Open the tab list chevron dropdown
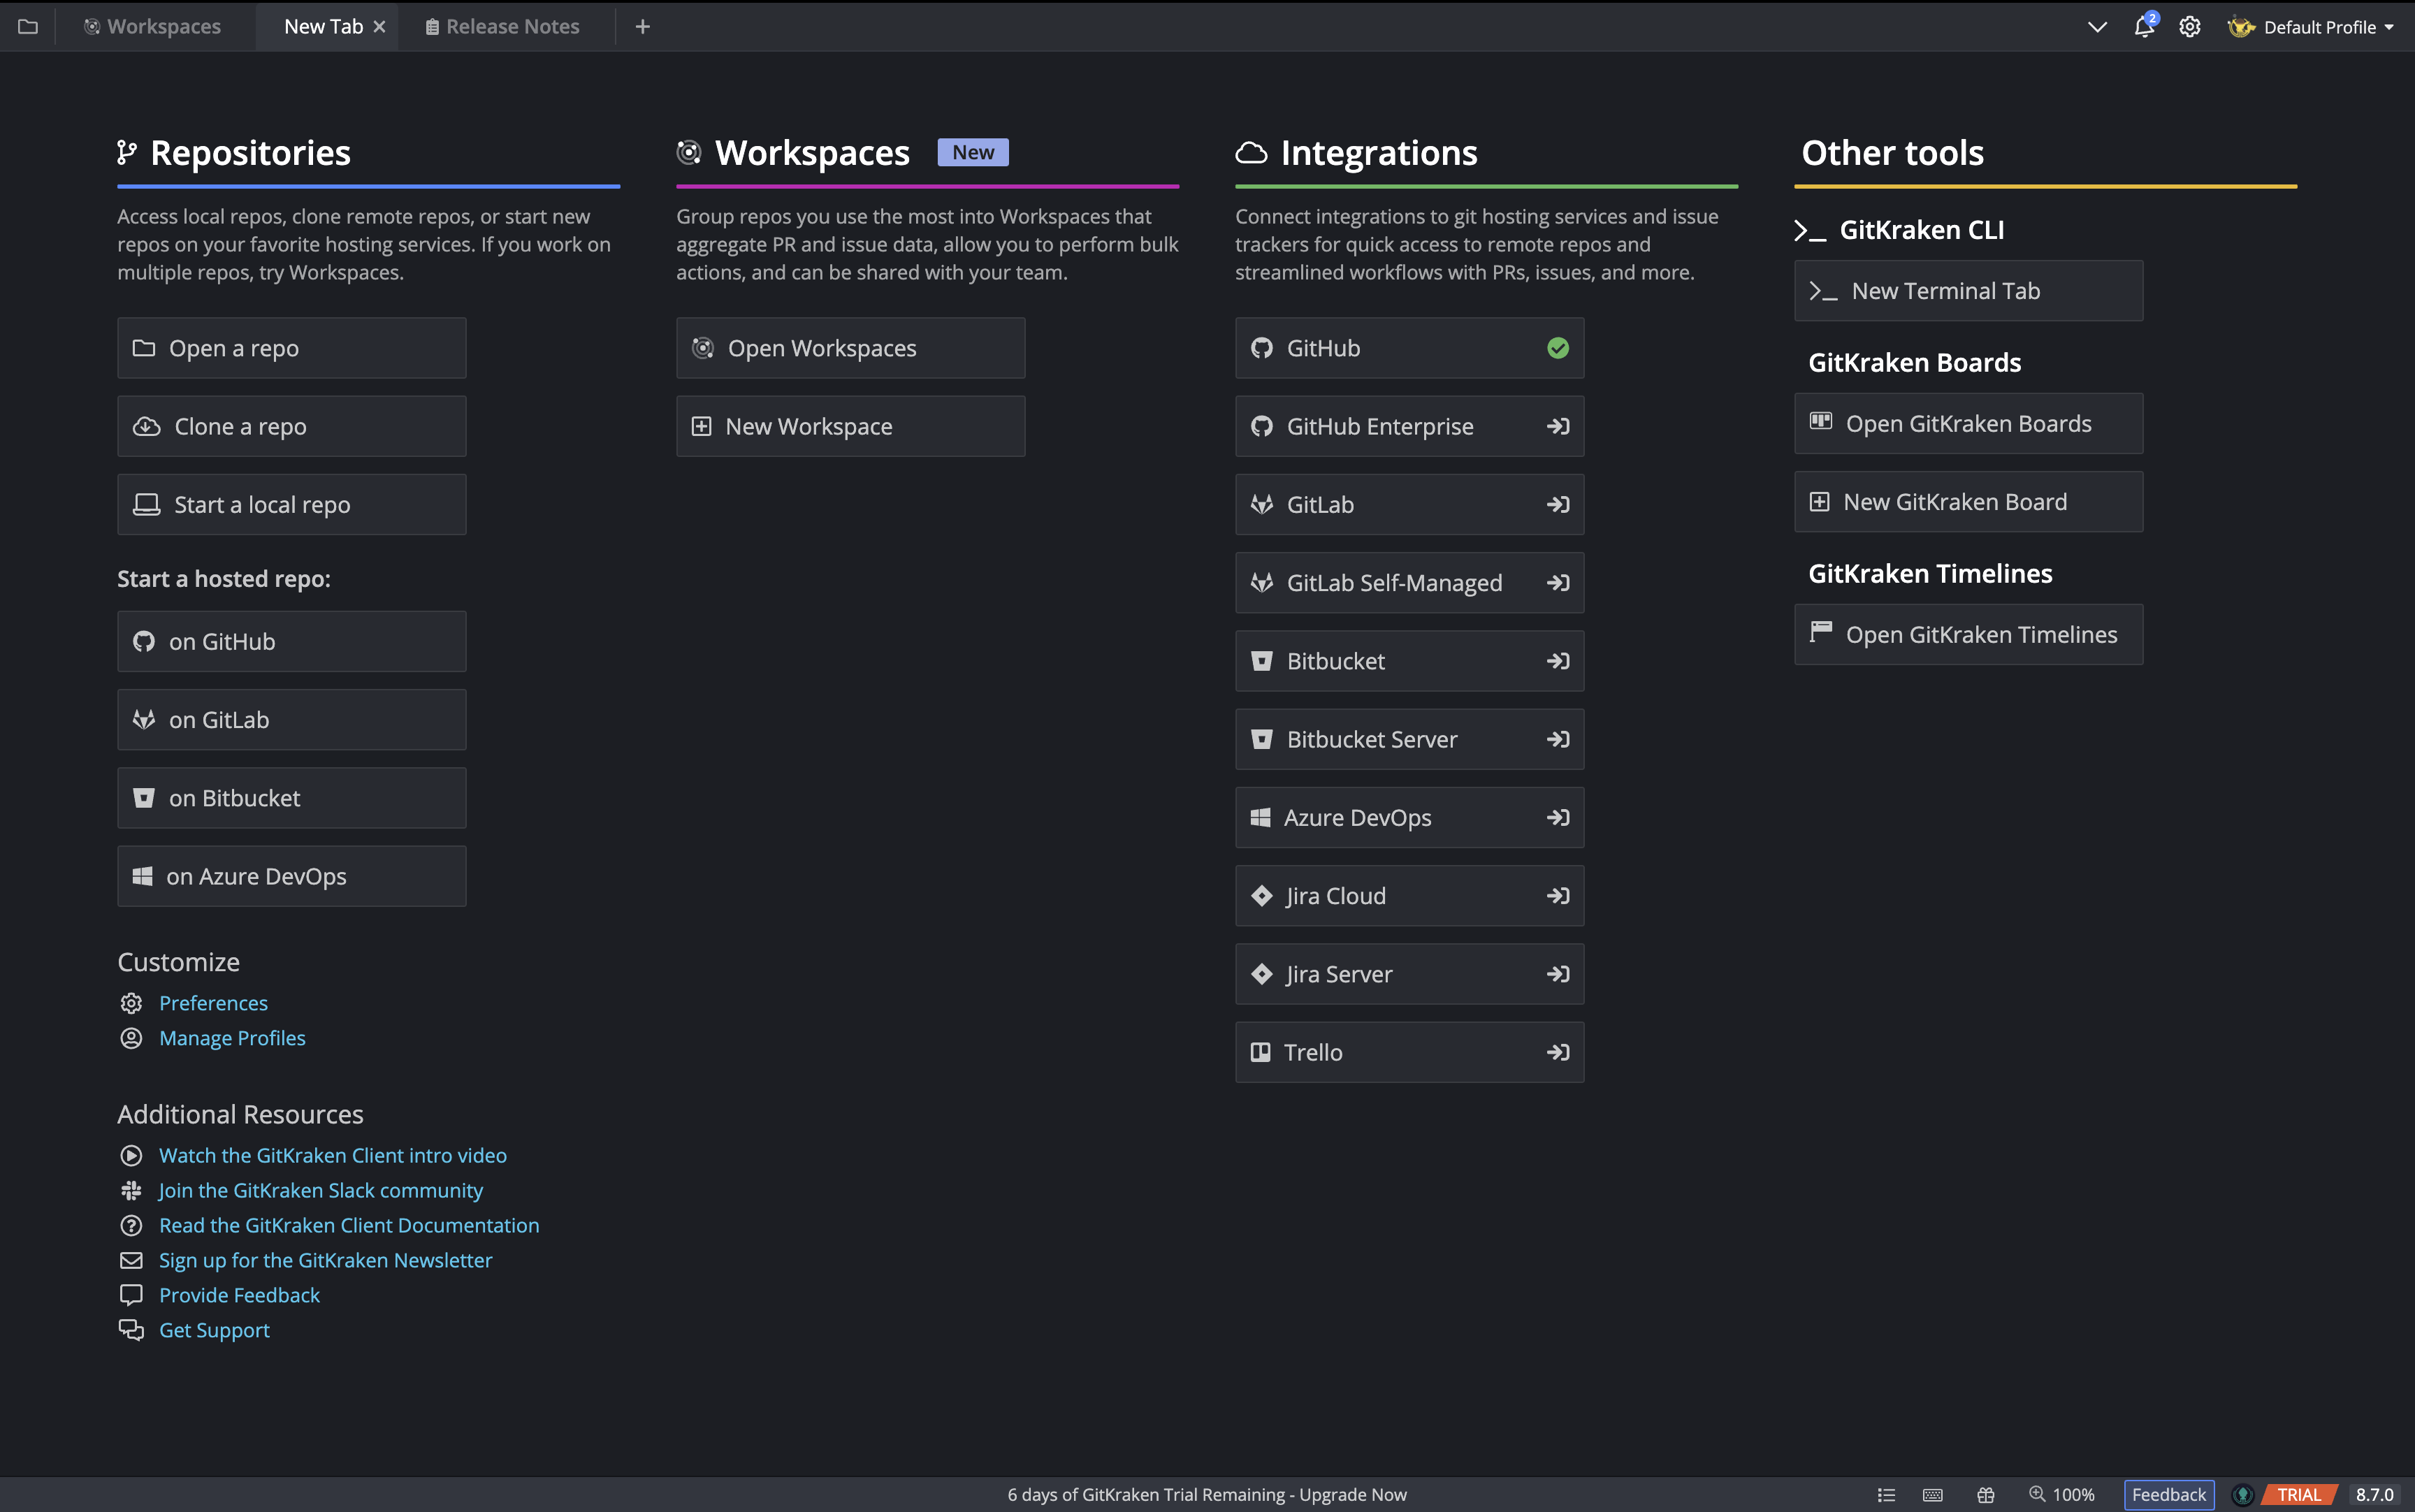The width and height of the screenshot is (2415, 1512). [x=2097, y=27]
